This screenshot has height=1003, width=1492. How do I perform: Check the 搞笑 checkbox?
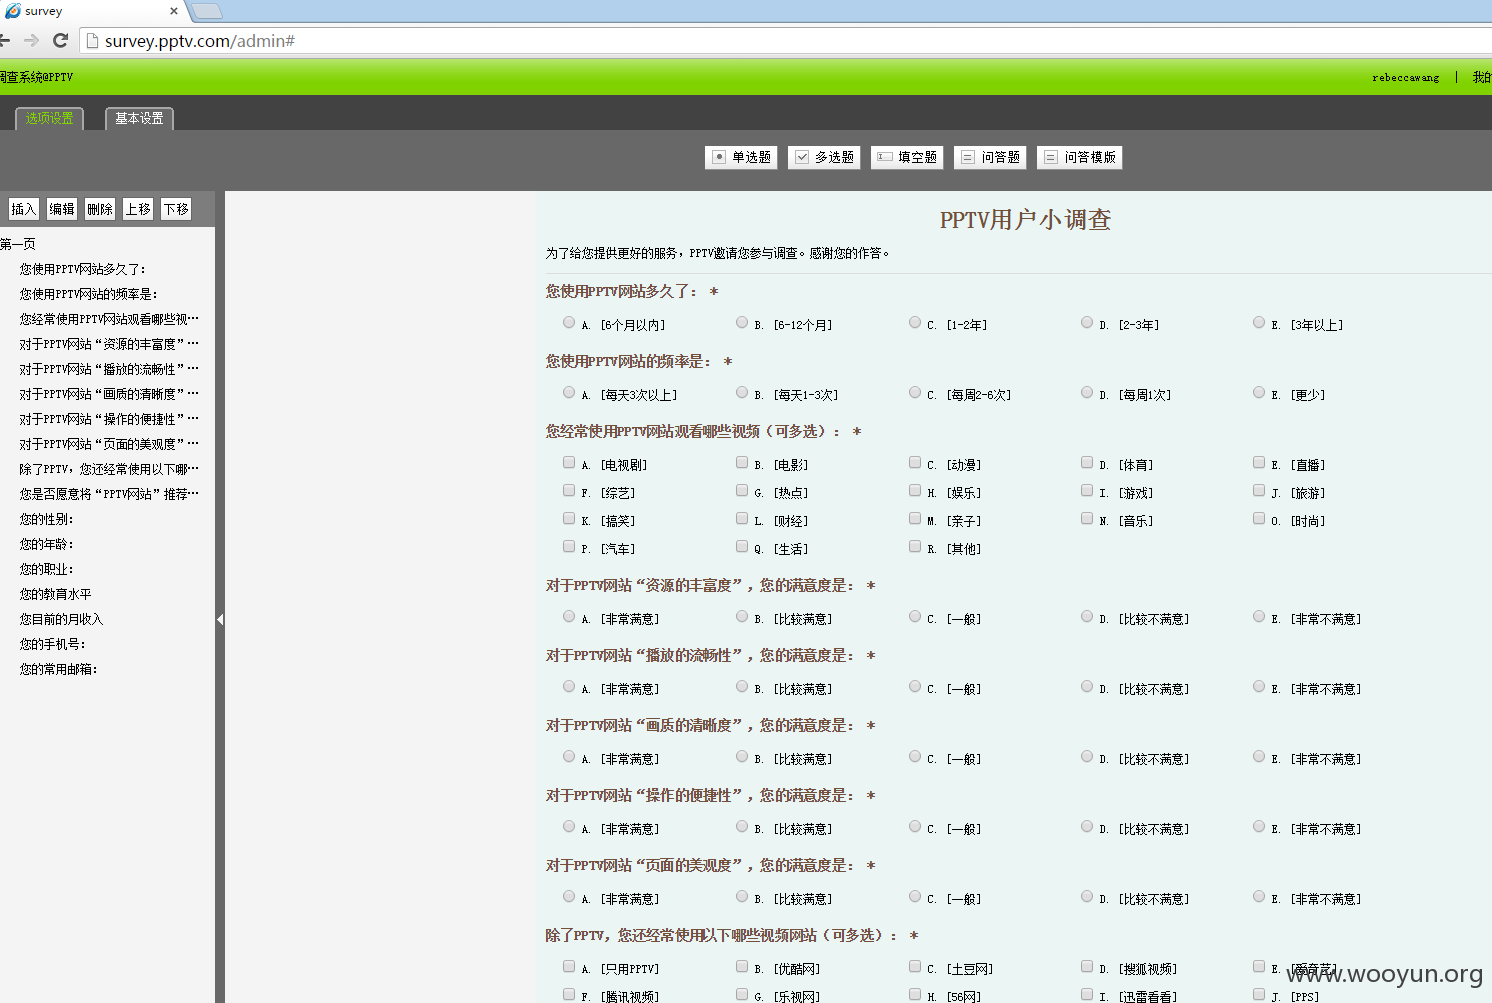point(569,518)
